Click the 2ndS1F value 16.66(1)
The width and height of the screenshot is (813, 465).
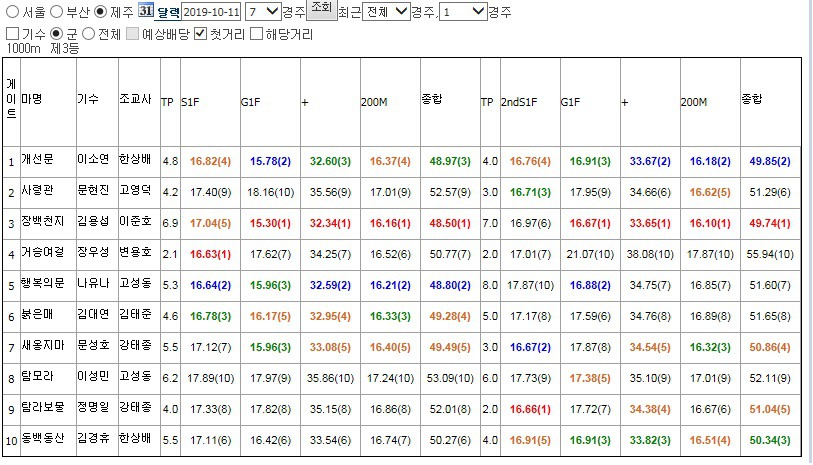[530, 410]
